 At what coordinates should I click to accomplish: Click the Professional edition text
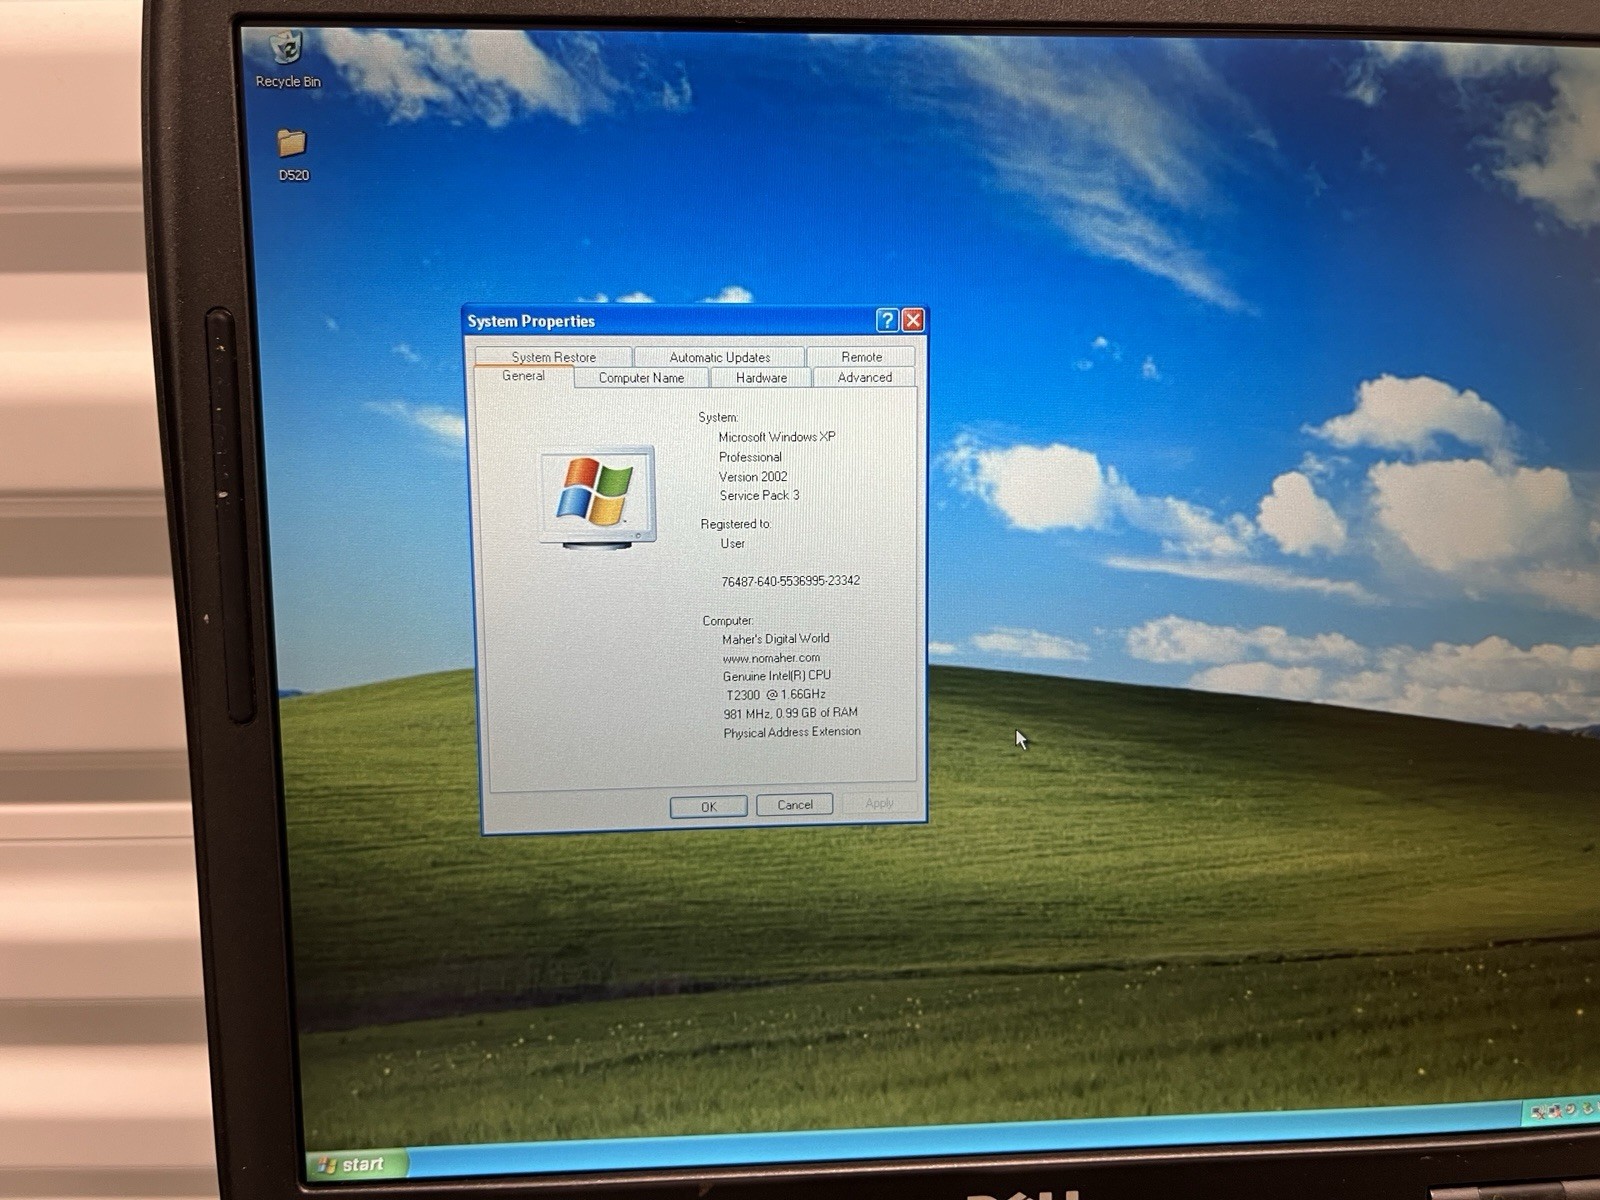[x=750, y=457]
